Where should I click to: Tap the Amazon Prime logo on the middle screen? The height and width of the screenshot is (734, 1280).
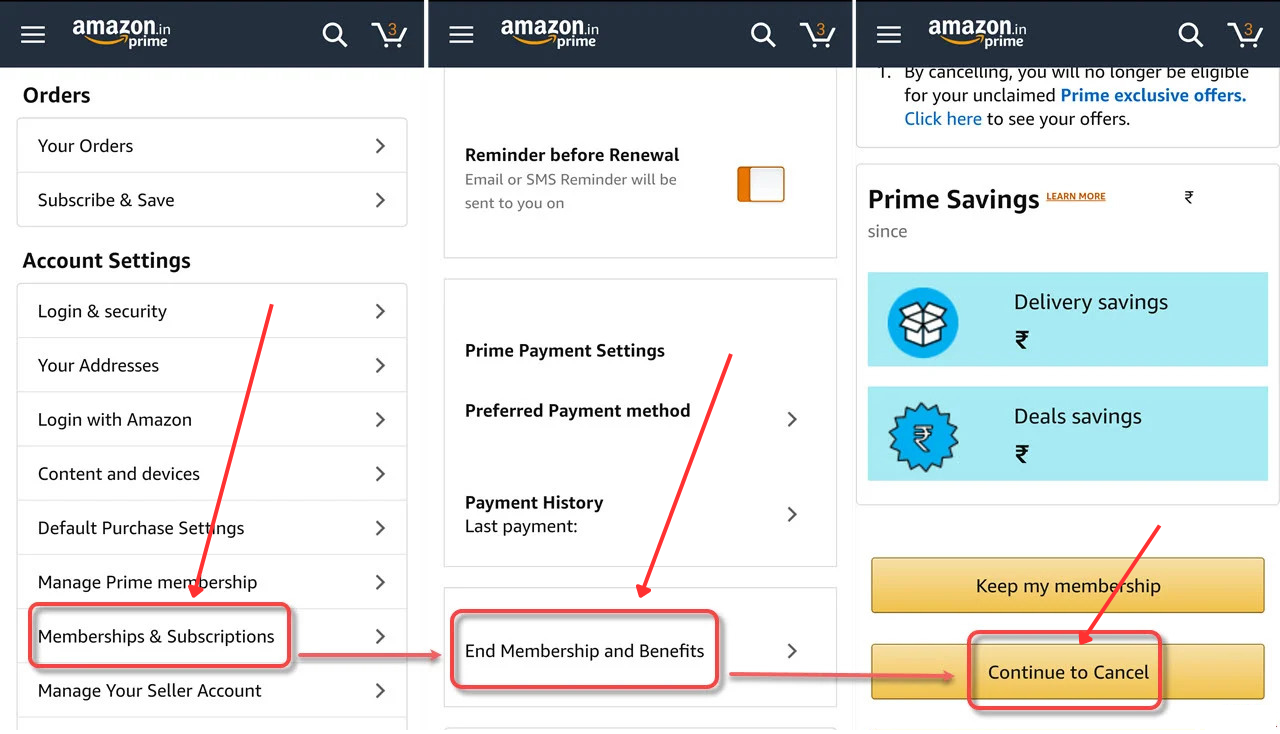549,33
